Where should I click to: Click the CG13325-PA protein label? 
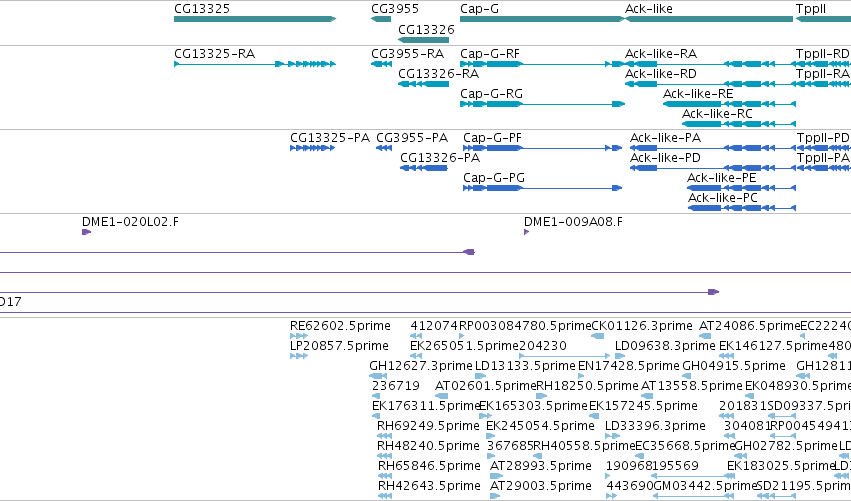330,138
